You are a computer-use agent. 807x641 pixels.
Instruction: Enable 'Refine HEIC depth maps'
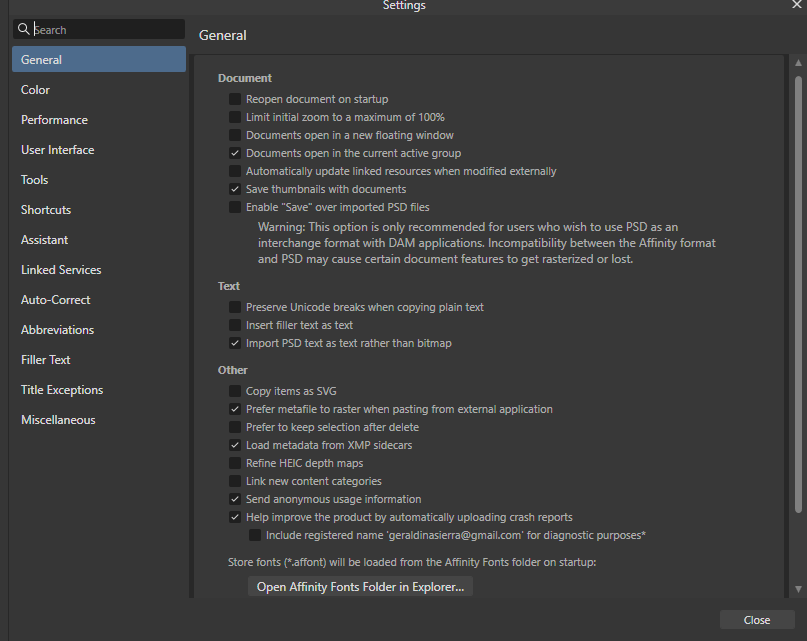click(x=235, y=463)
